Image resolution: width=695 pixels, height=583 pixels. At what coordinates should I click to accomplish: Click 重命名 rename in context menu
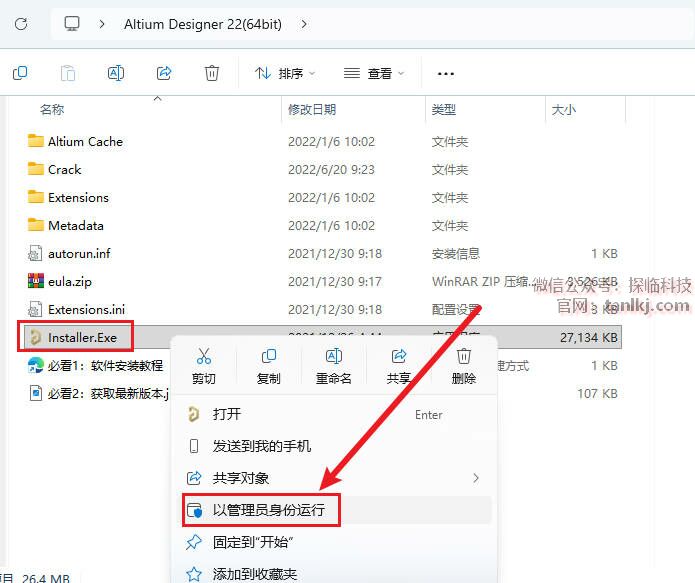(333, 366)
